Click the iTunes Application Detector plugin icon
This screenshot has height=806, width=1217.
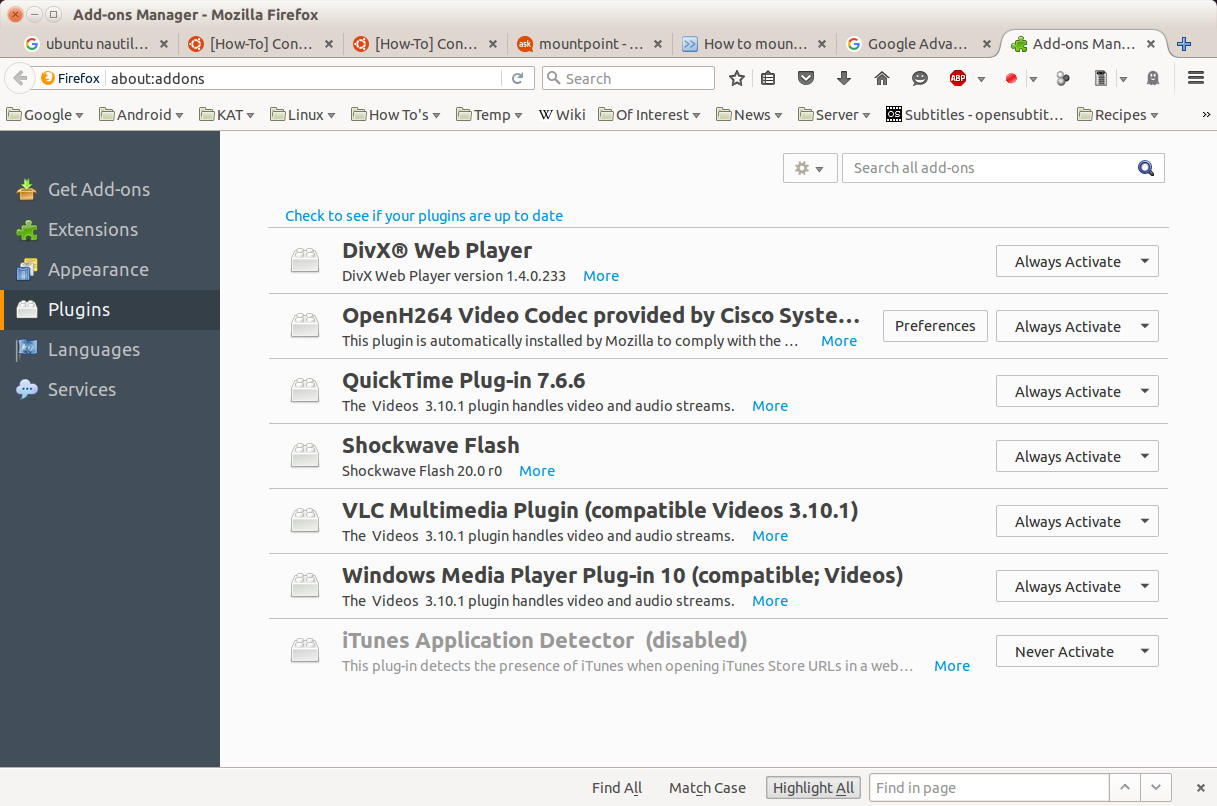305,651
